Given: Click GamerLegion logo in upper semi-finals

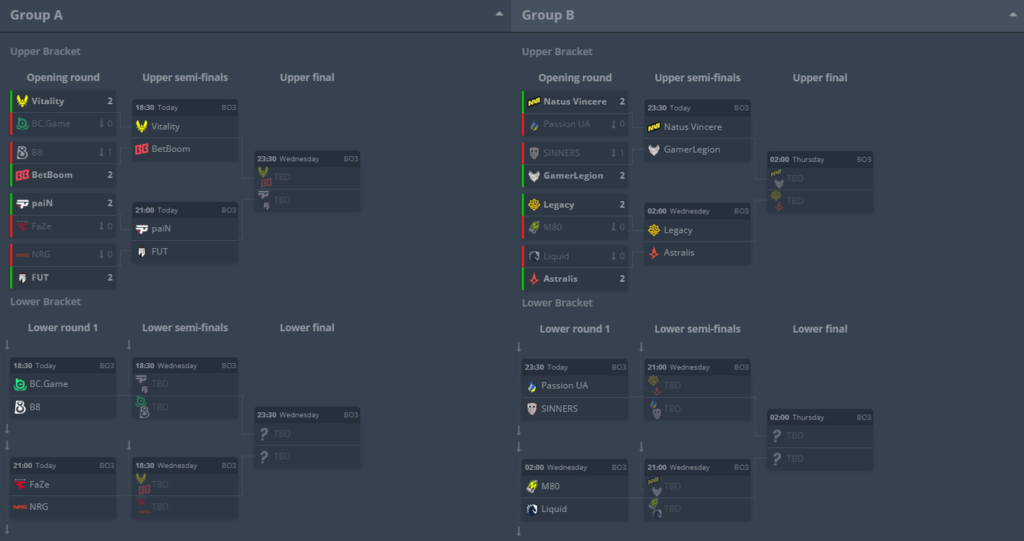Looking at the screenshot, I should pyautogui.click(x=654, y=150).
